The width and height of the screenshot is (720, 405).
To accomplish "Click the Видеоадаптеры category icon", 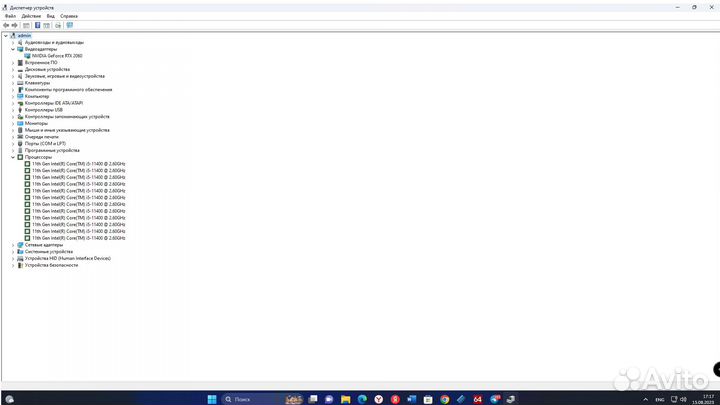I will (20, 49).
